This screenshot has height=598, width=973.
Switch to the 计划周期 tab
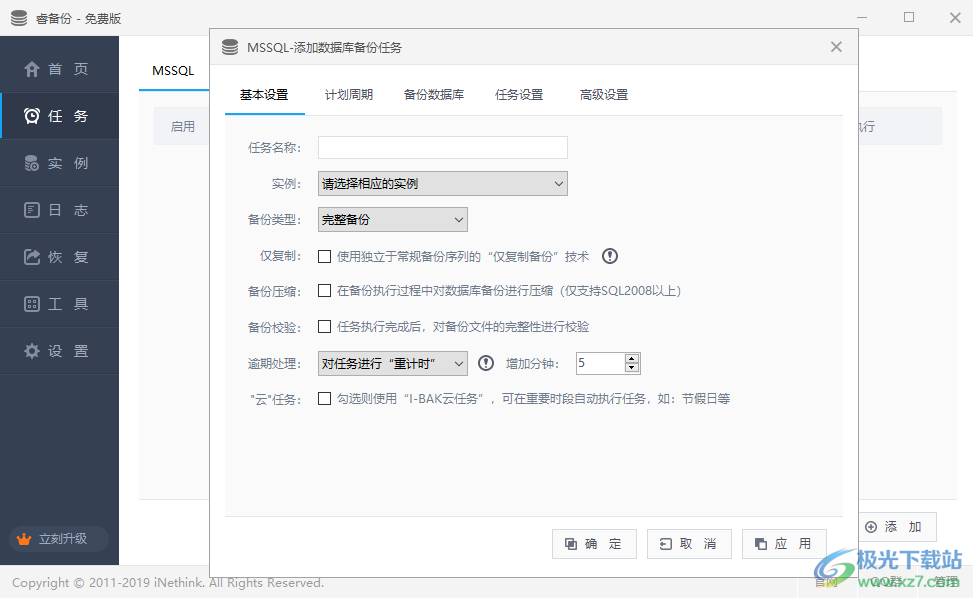click(x=349, y=95)
